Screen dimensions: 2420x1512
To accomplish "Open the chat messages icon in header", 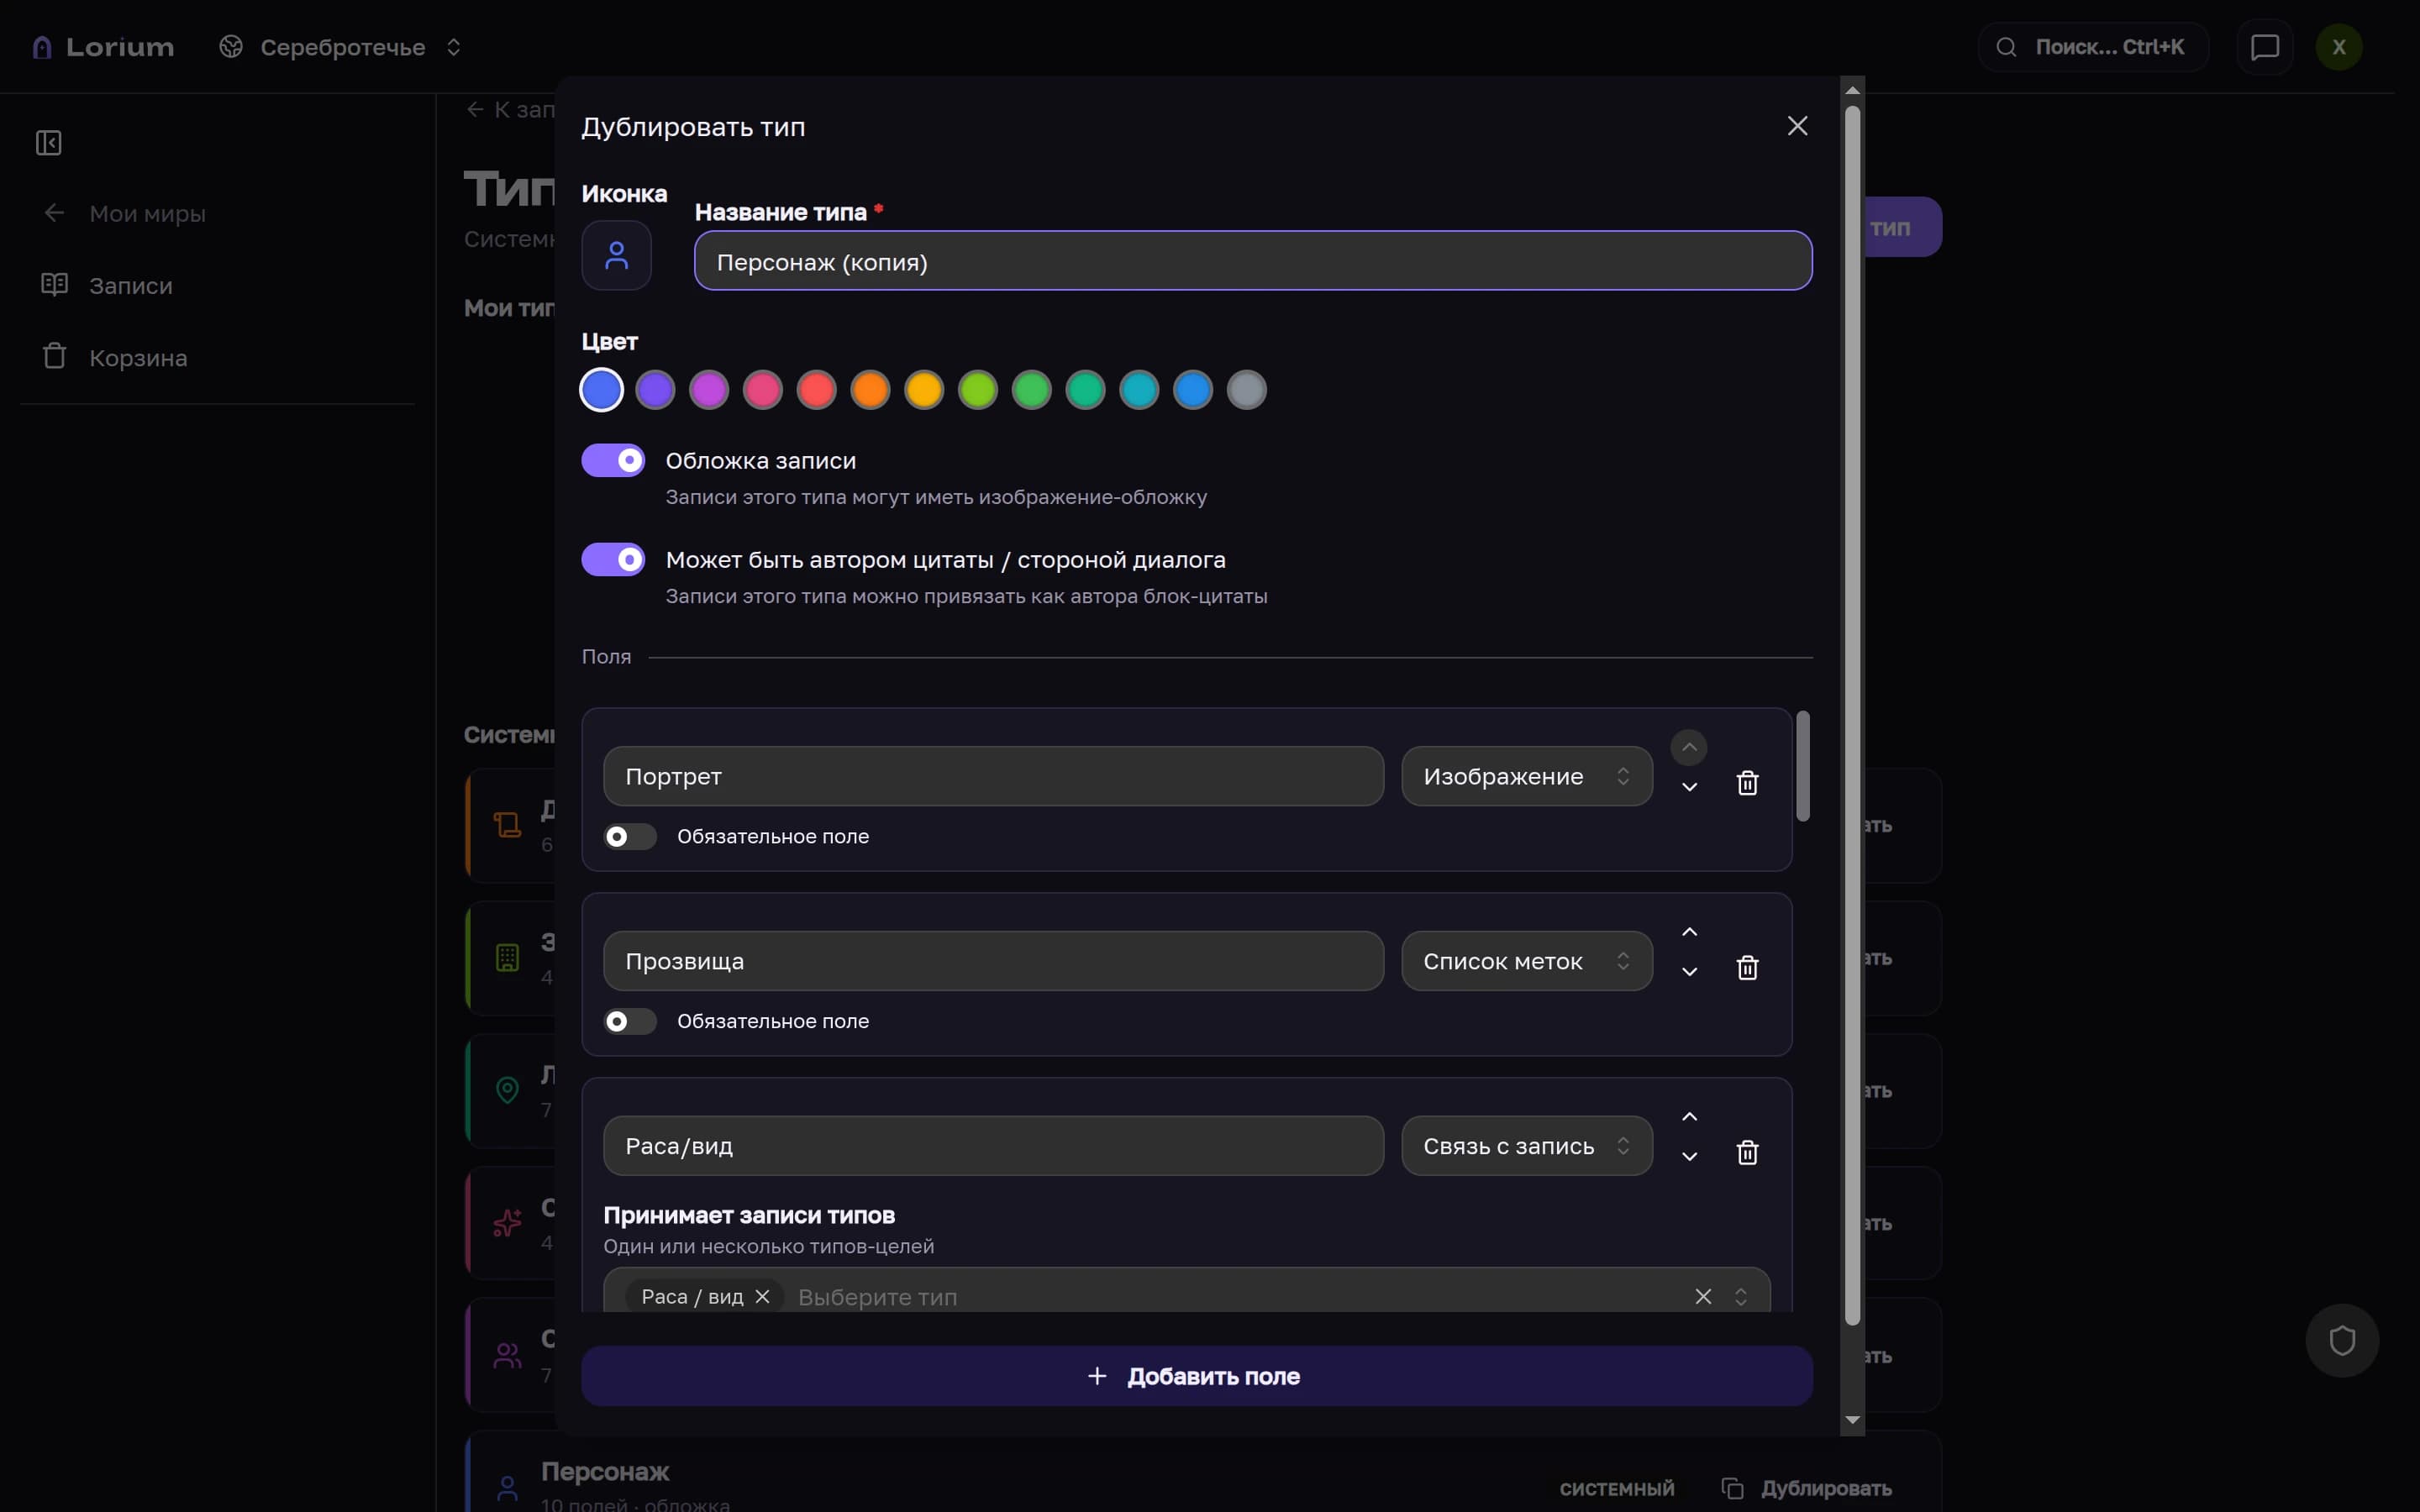I will pos(2265,47).
